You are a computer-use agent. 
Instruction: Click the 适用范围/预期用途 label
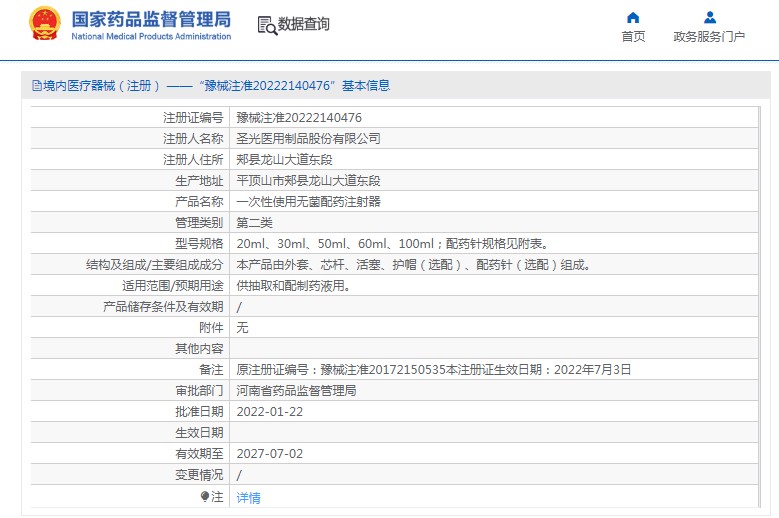point(173,286)
